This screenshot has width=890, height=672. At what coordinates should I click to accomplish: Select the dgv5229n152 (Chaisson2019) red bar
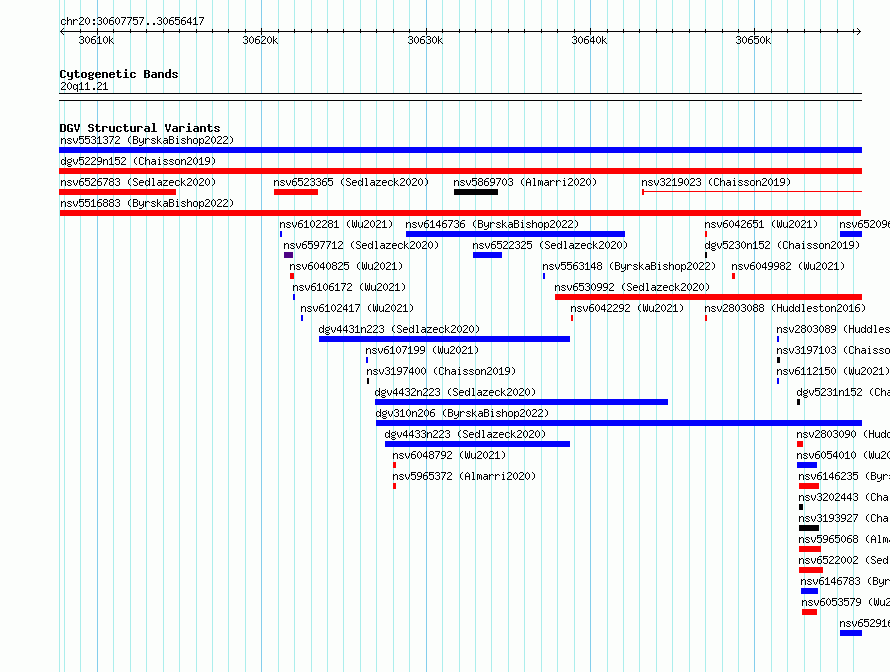click(460, 171)
